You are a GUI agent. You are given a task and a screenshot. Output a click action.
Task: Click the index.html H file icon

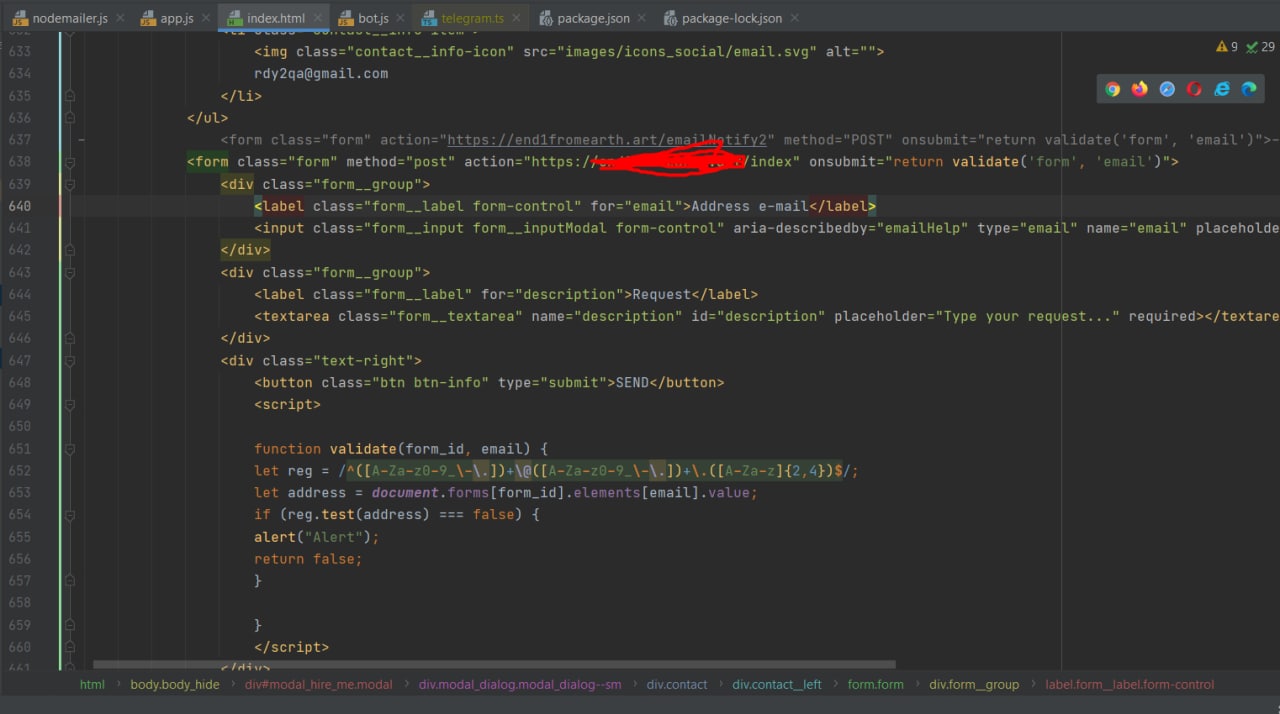click(234, 18)
